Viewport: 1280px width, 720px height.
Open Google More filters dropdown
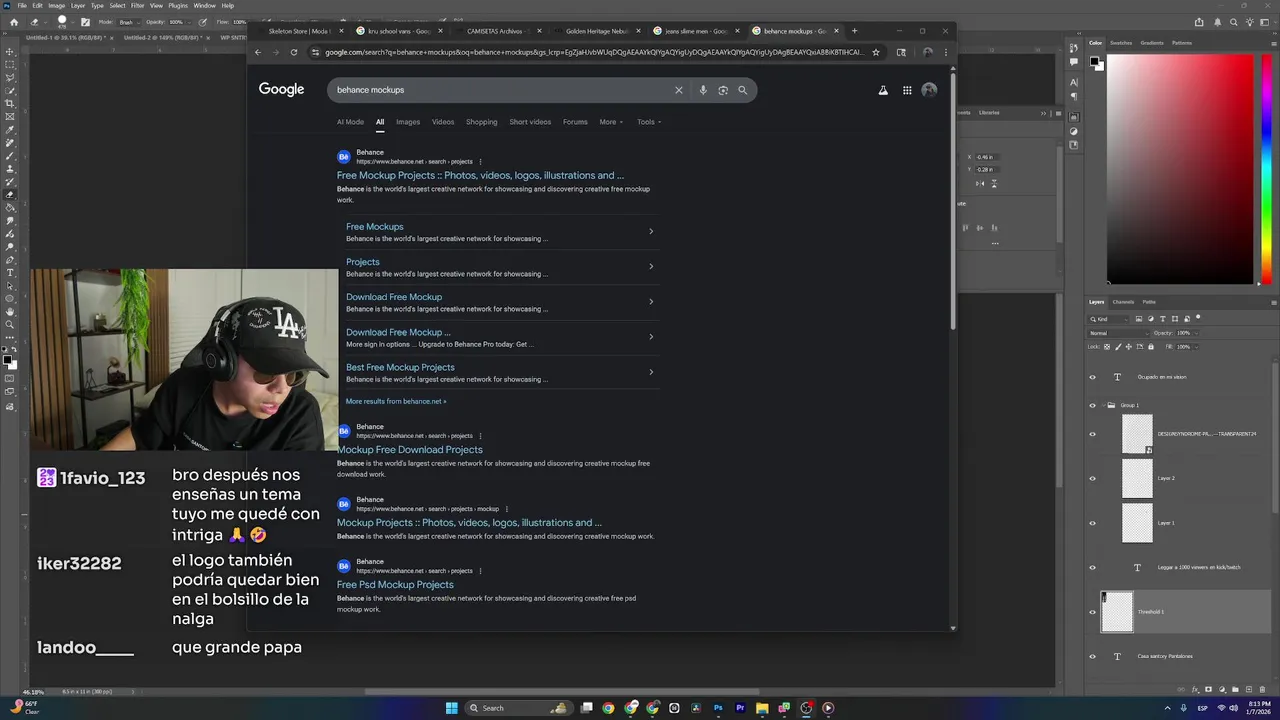[611, 122]
